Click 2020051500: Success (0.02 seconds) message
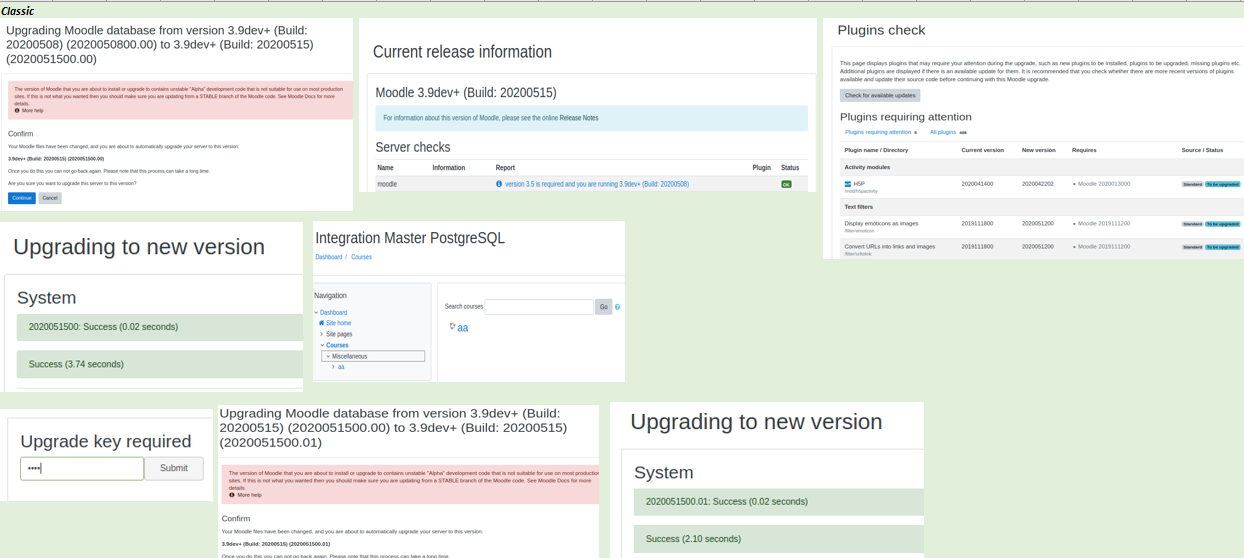Screen dimensions: 1244x558 point(160,327)
